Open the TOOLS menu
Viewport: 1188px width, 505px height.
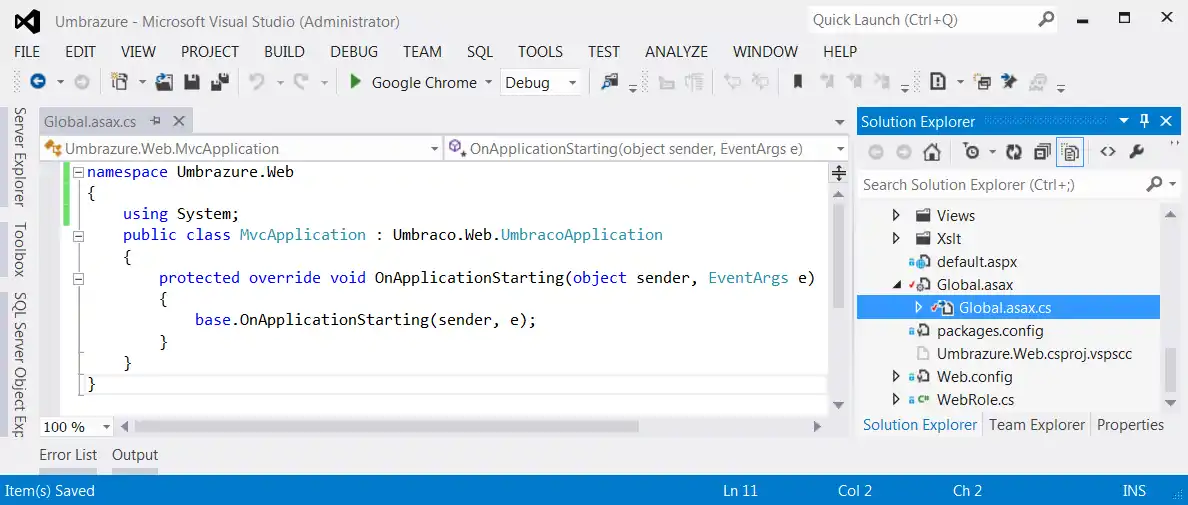tap(540, 51)
